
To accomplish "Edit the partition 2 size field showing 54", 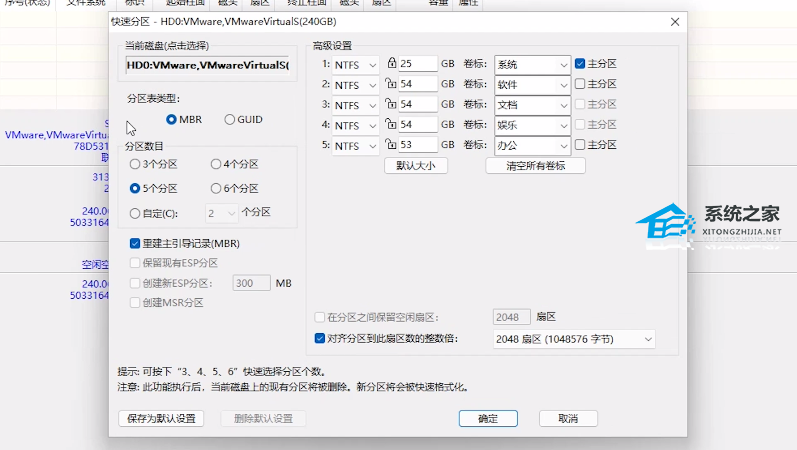I will (x=418, y=84).
